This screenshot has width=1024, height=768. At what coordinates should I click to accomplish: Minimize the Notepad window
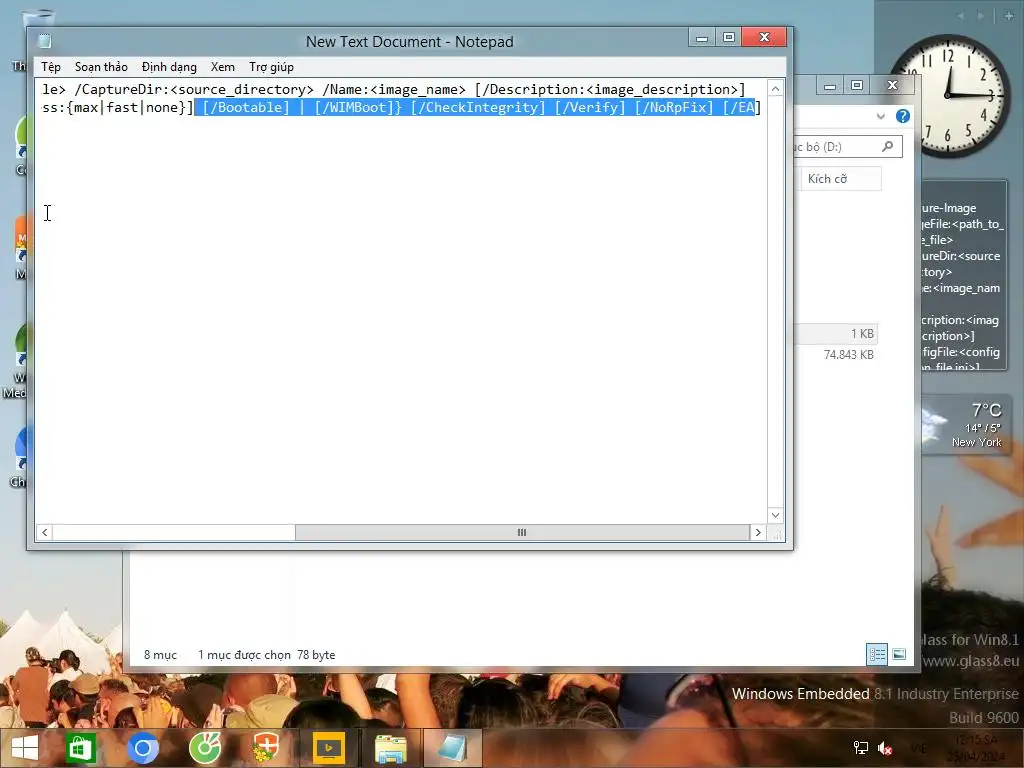702,38
